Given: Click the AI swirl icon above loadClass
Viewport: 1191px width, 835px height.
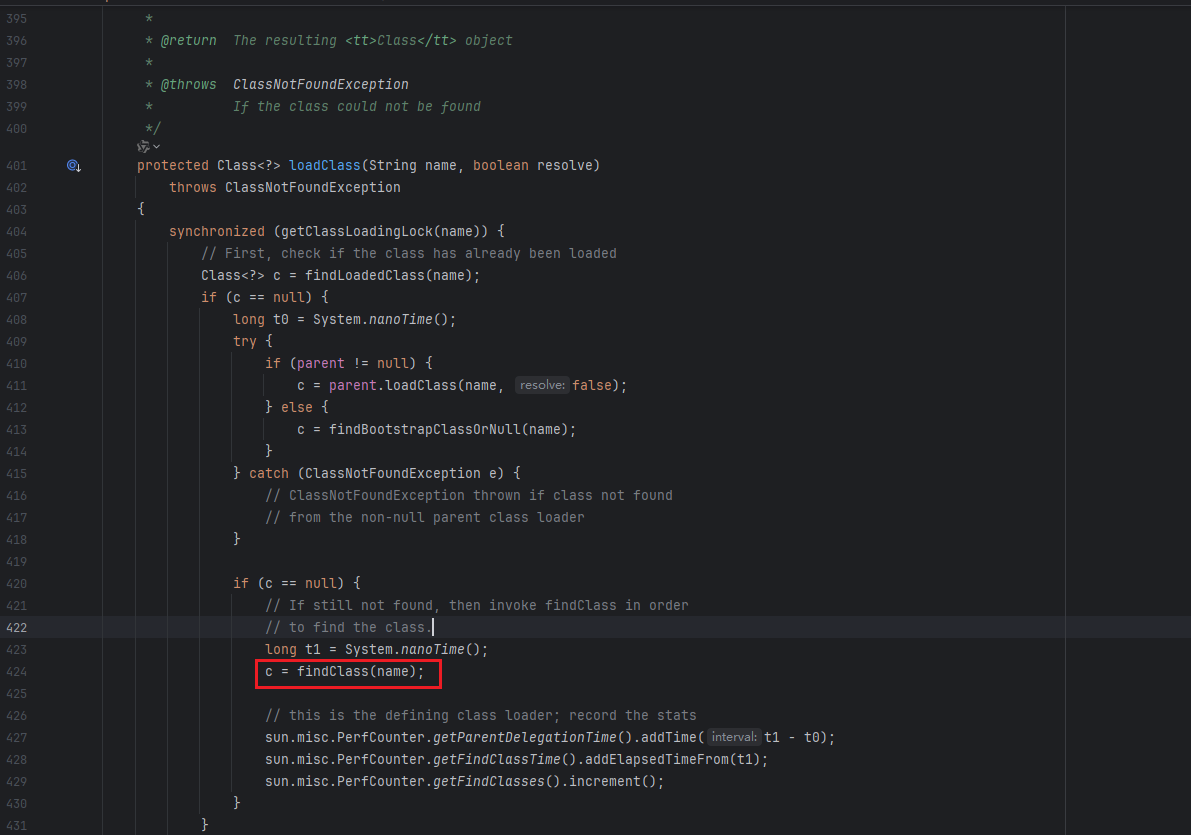Looking at the screenshot, I should click(143, 146).
